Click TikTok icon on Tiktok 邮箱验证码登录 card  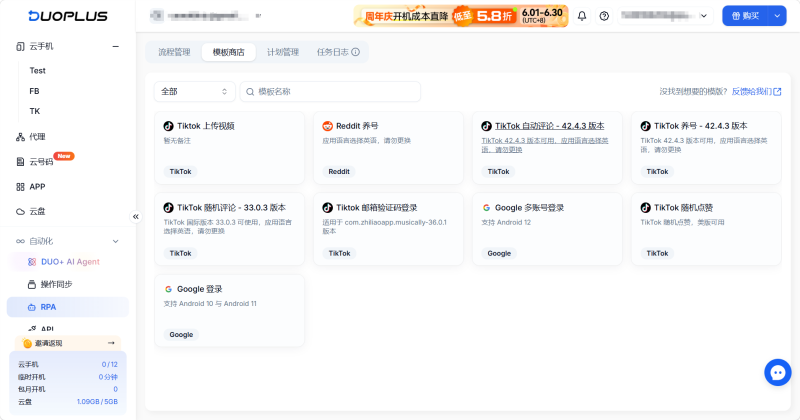328,208
